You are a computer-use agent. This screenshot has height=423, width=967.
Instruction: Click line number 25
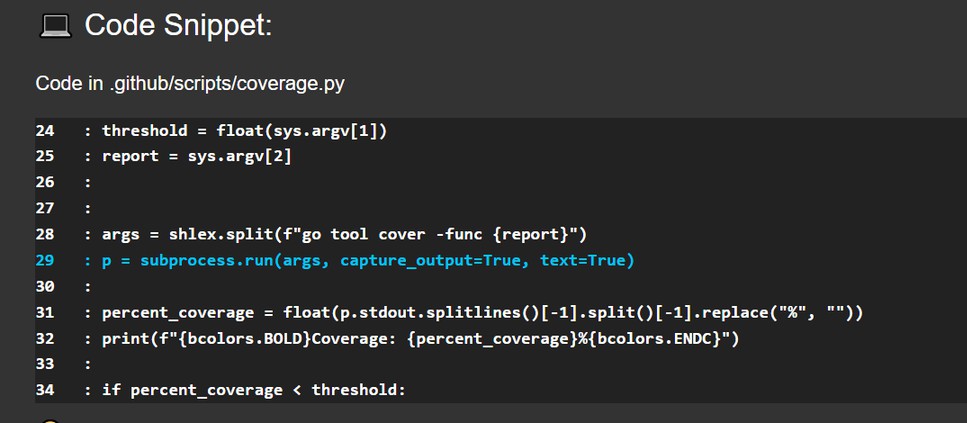point(45,156)
